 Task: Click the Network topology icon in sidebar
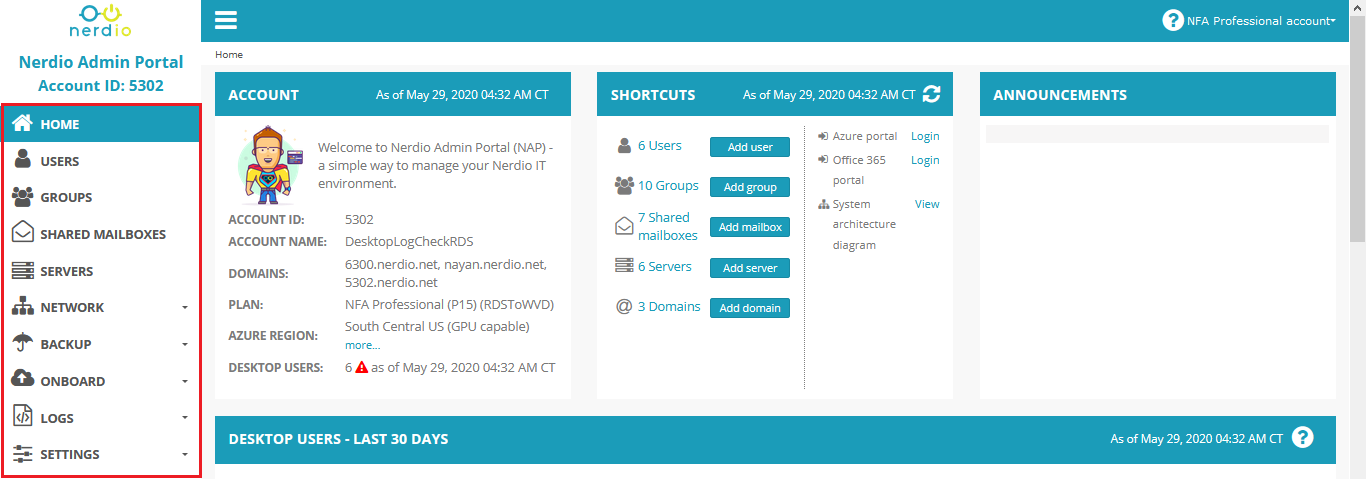(23, 307)
